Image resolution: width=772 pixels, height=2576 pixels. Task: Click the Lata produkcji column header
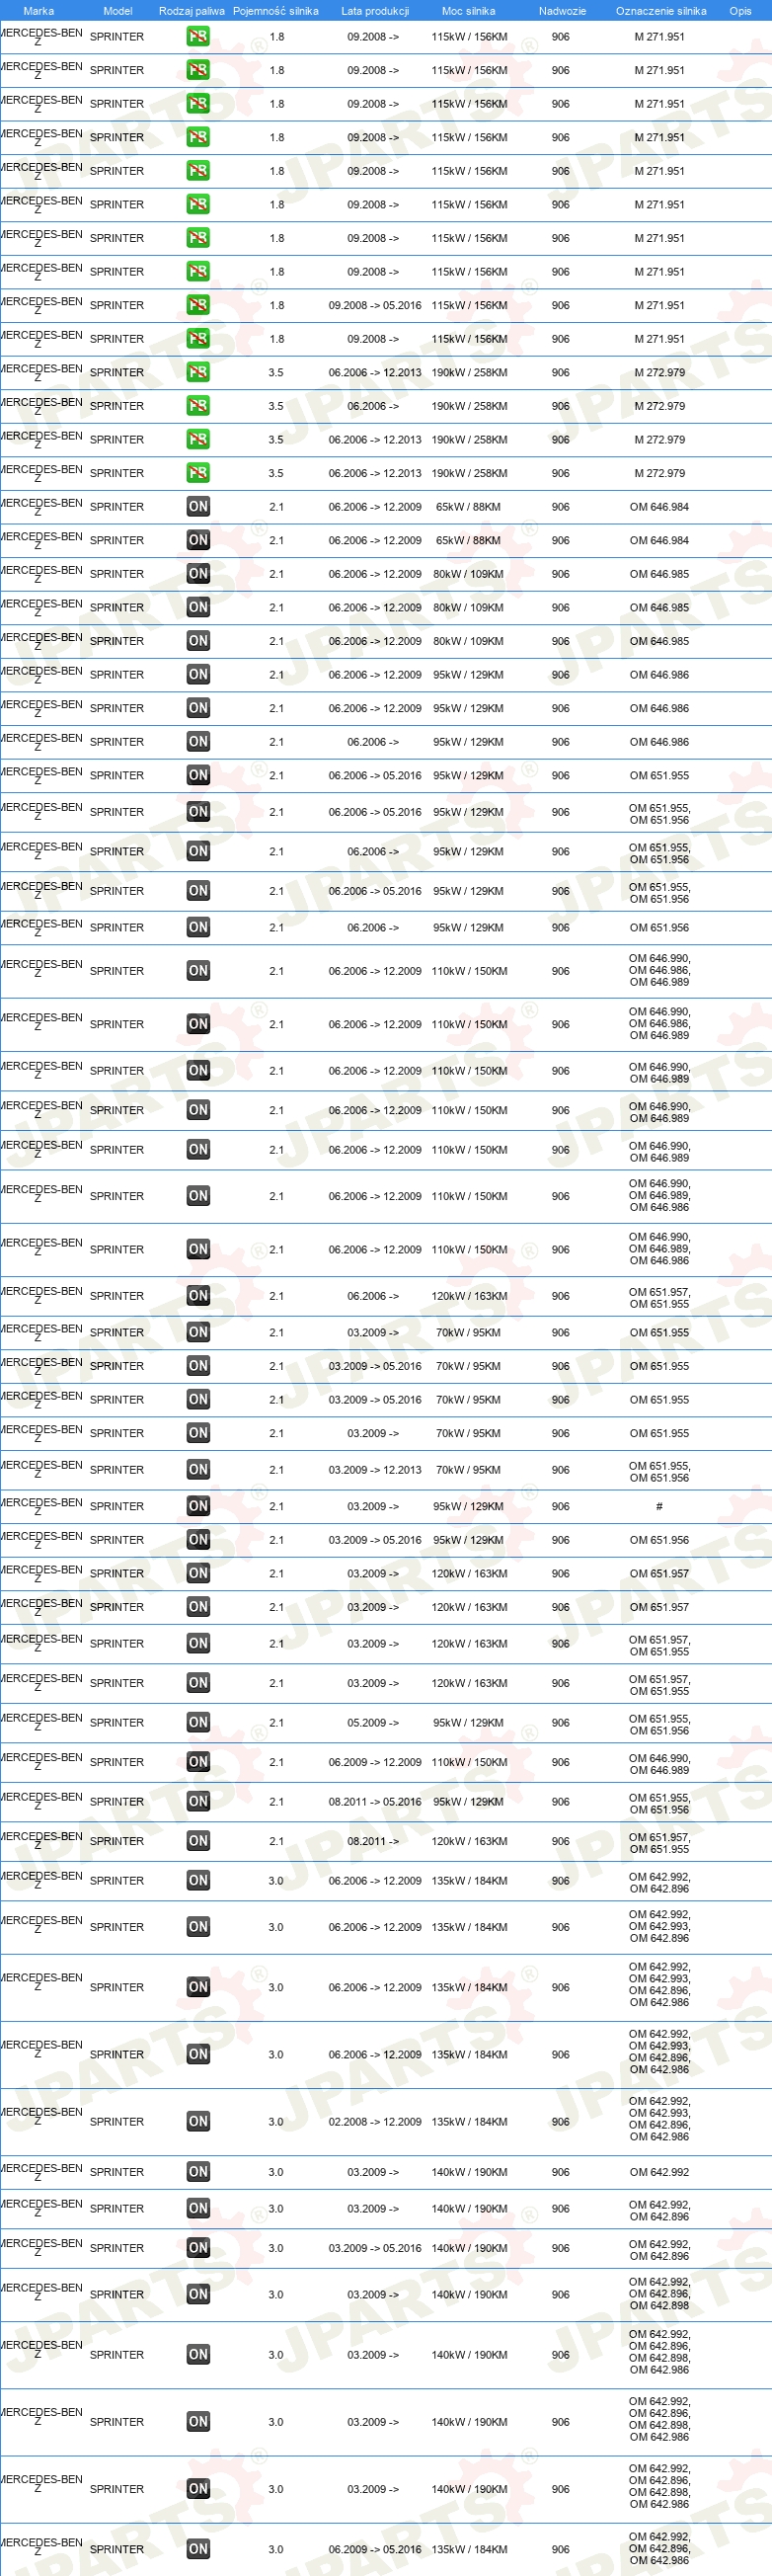375,11
